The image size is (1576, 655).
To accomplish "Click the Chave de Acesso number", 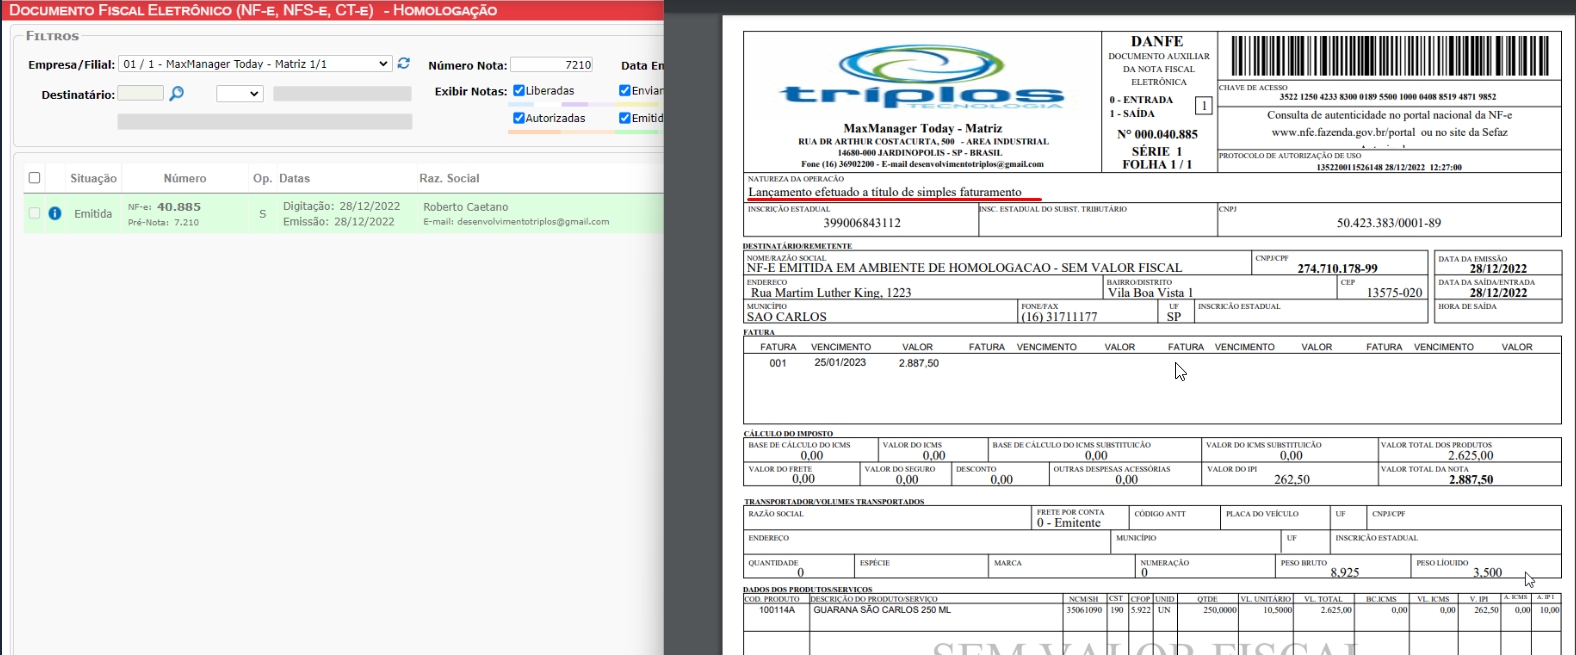I will coord(1388,97).
